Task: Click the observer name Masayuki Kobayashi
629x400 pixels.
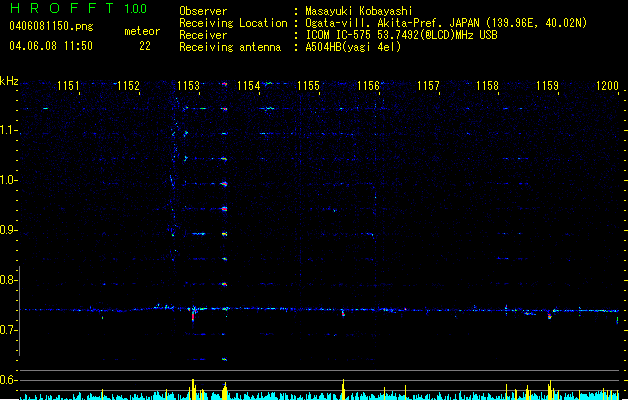Action: click(x=359, y=11)
